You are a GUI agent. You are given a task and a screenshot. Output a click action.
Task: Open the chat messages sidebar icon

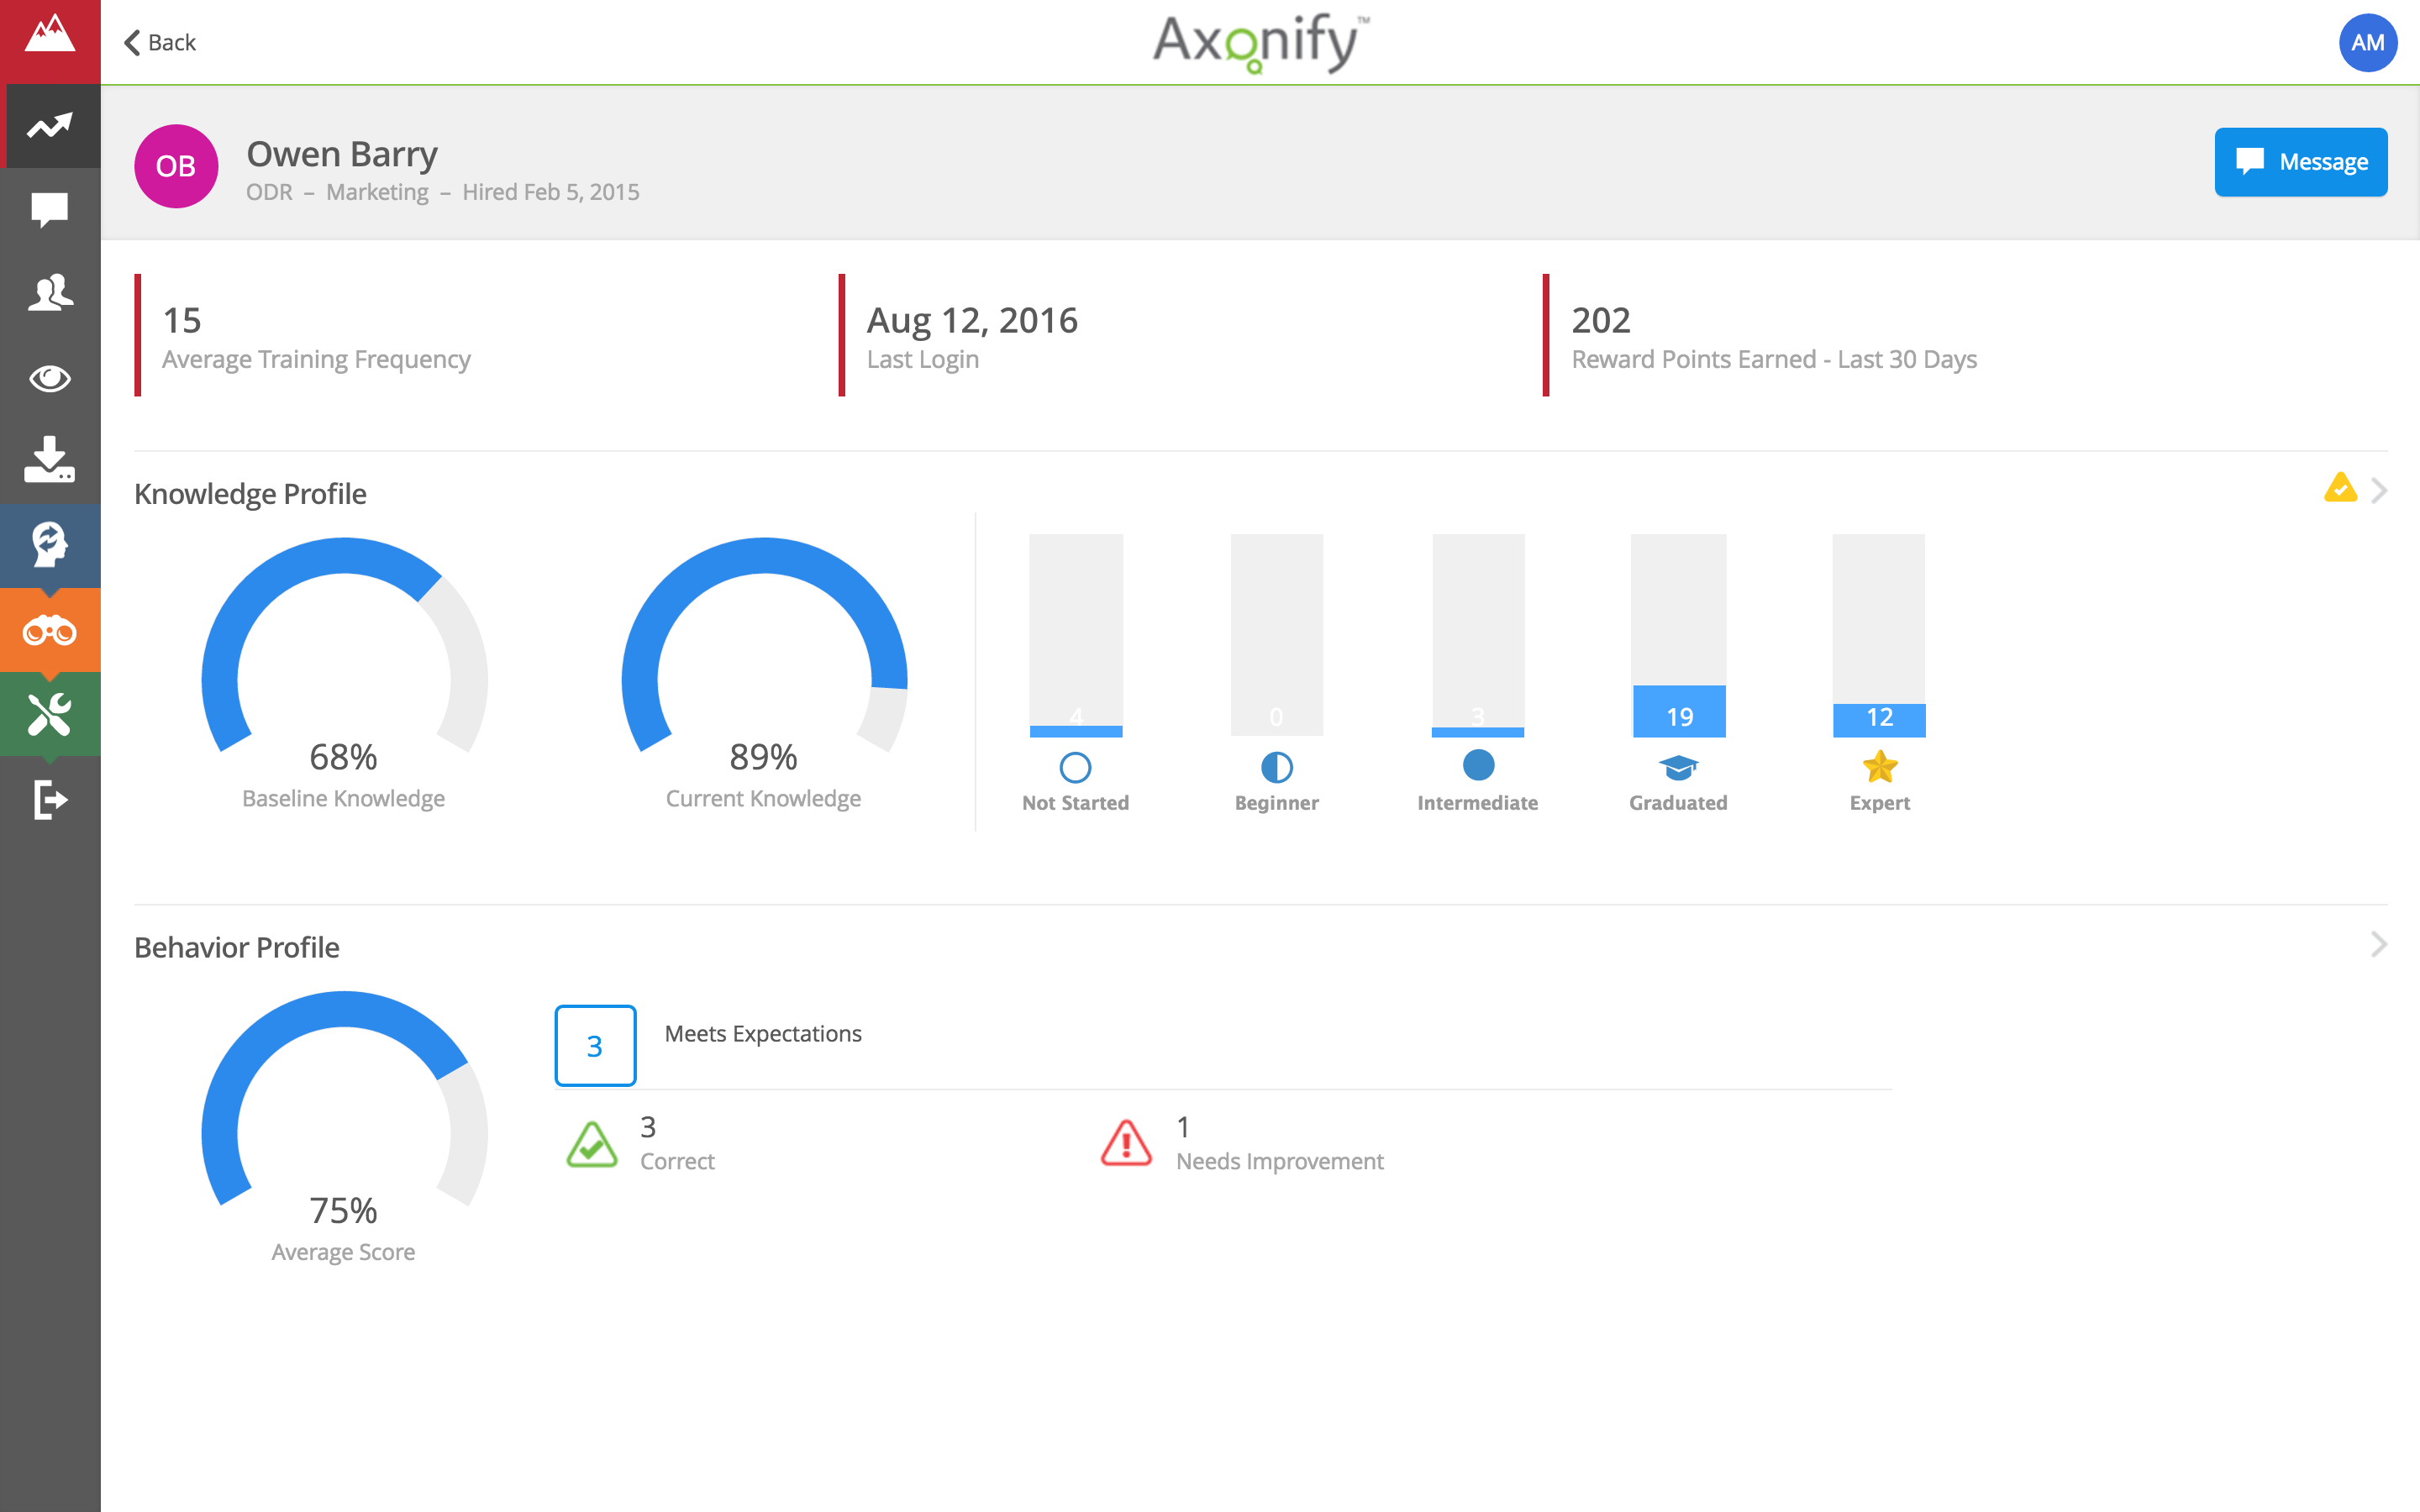tap(50, 210)
